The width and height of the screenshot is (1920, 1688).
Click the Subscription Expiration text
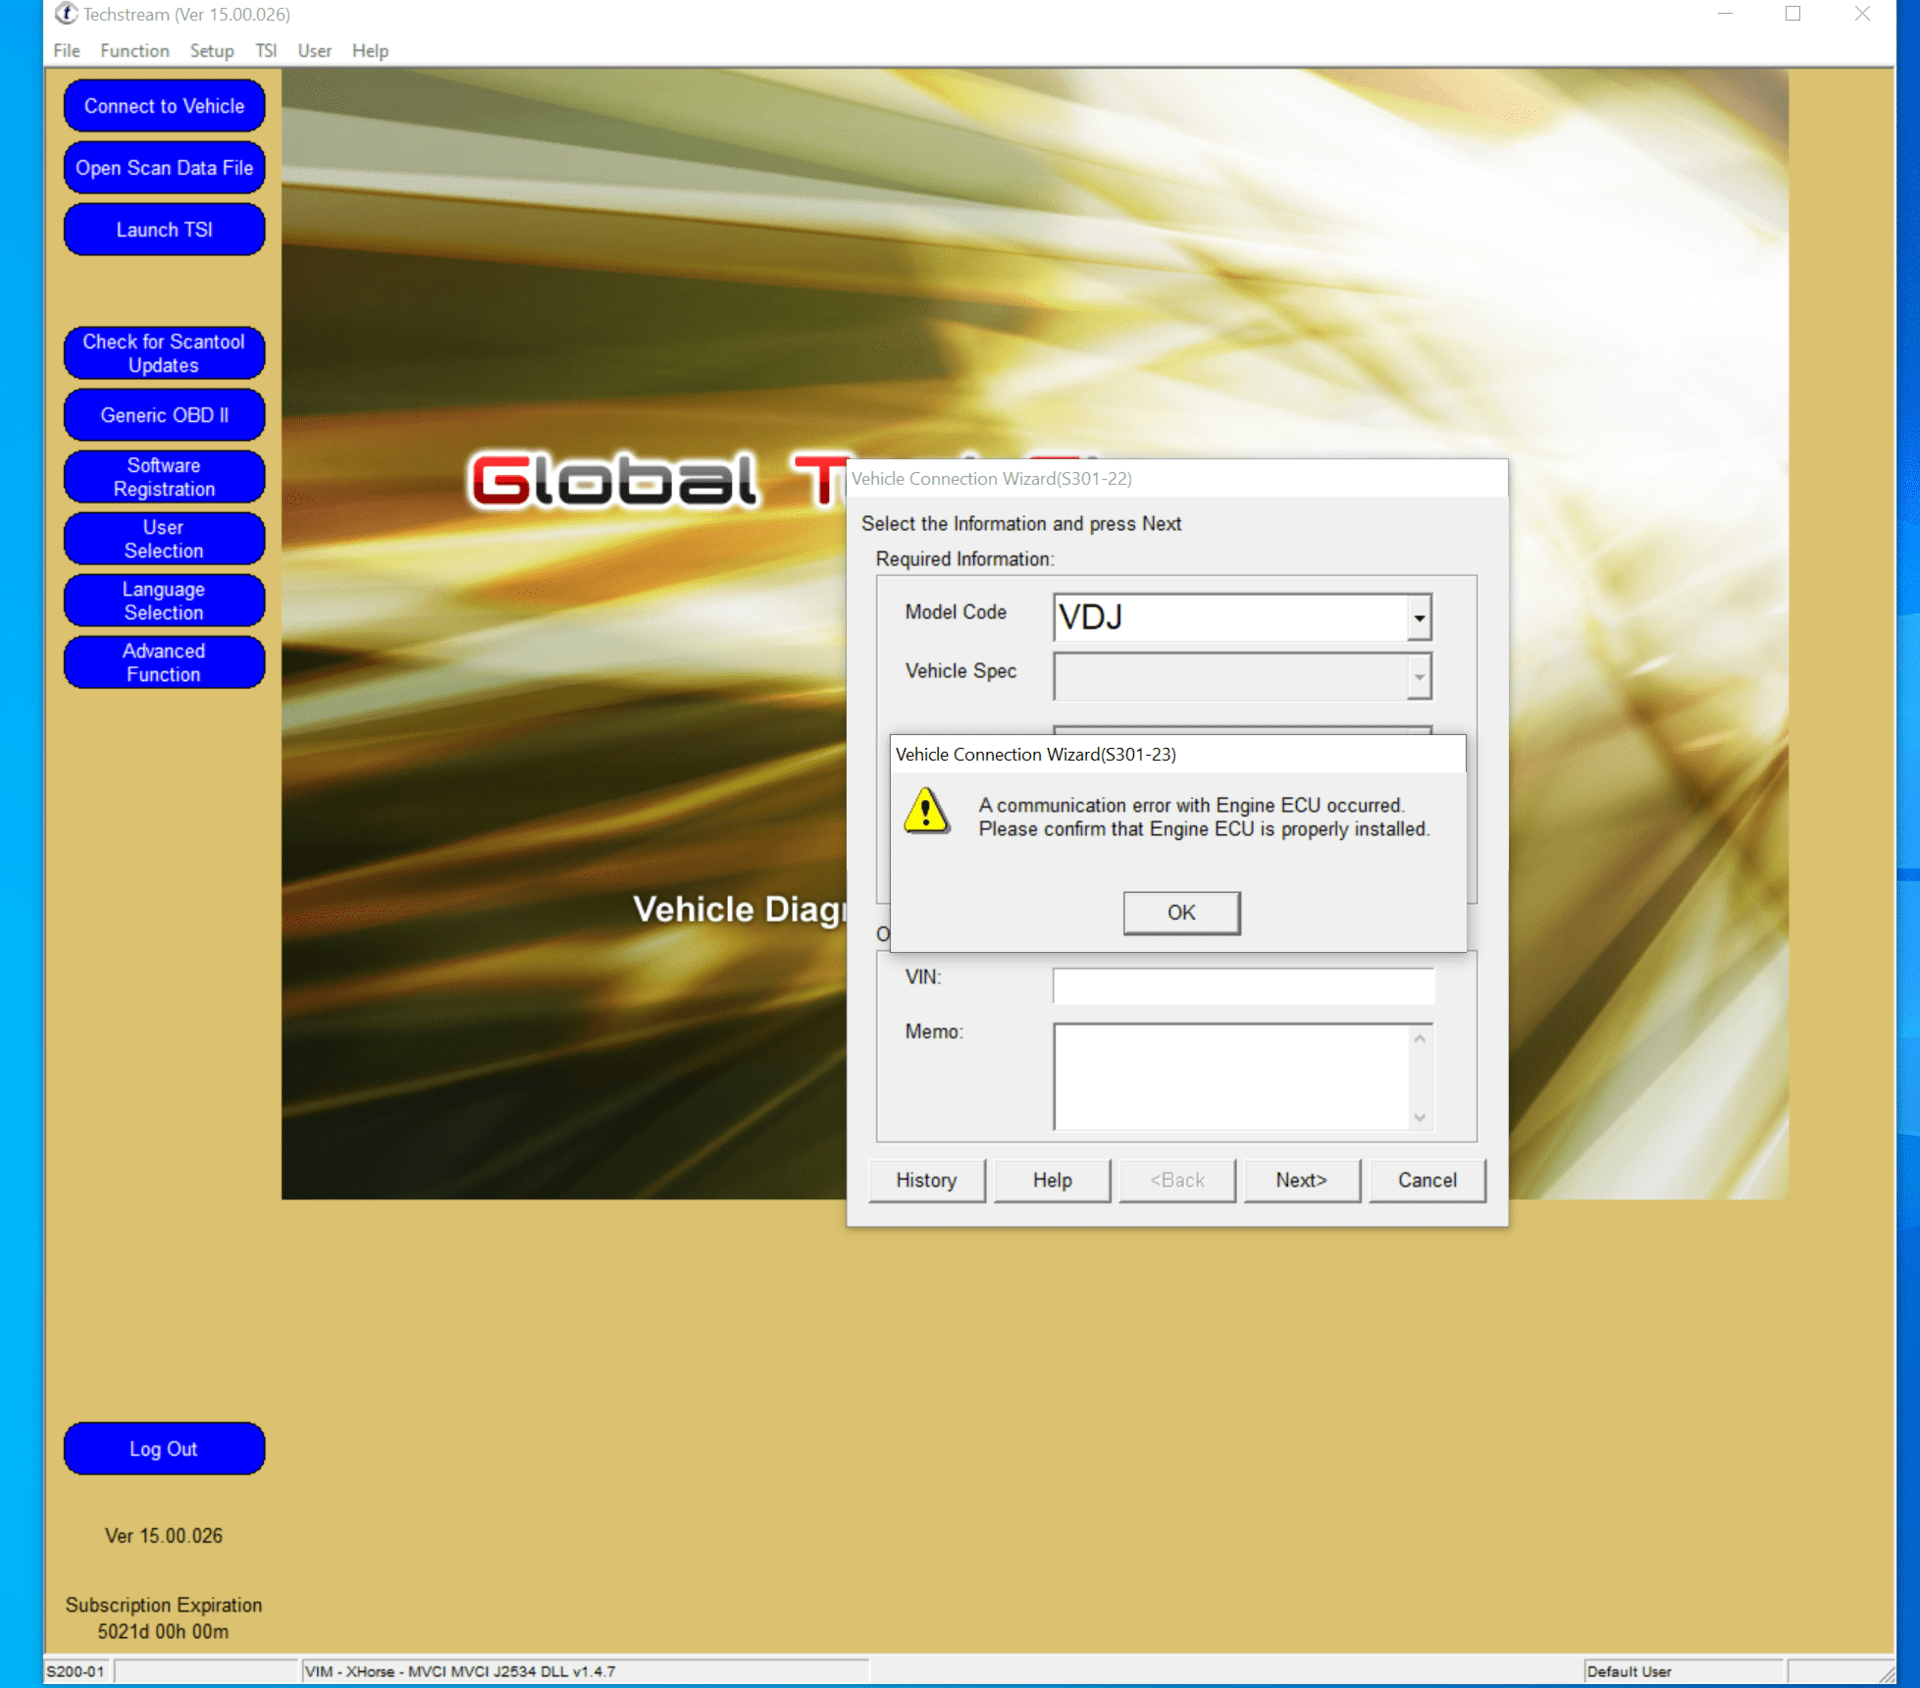click(164, 1618)
